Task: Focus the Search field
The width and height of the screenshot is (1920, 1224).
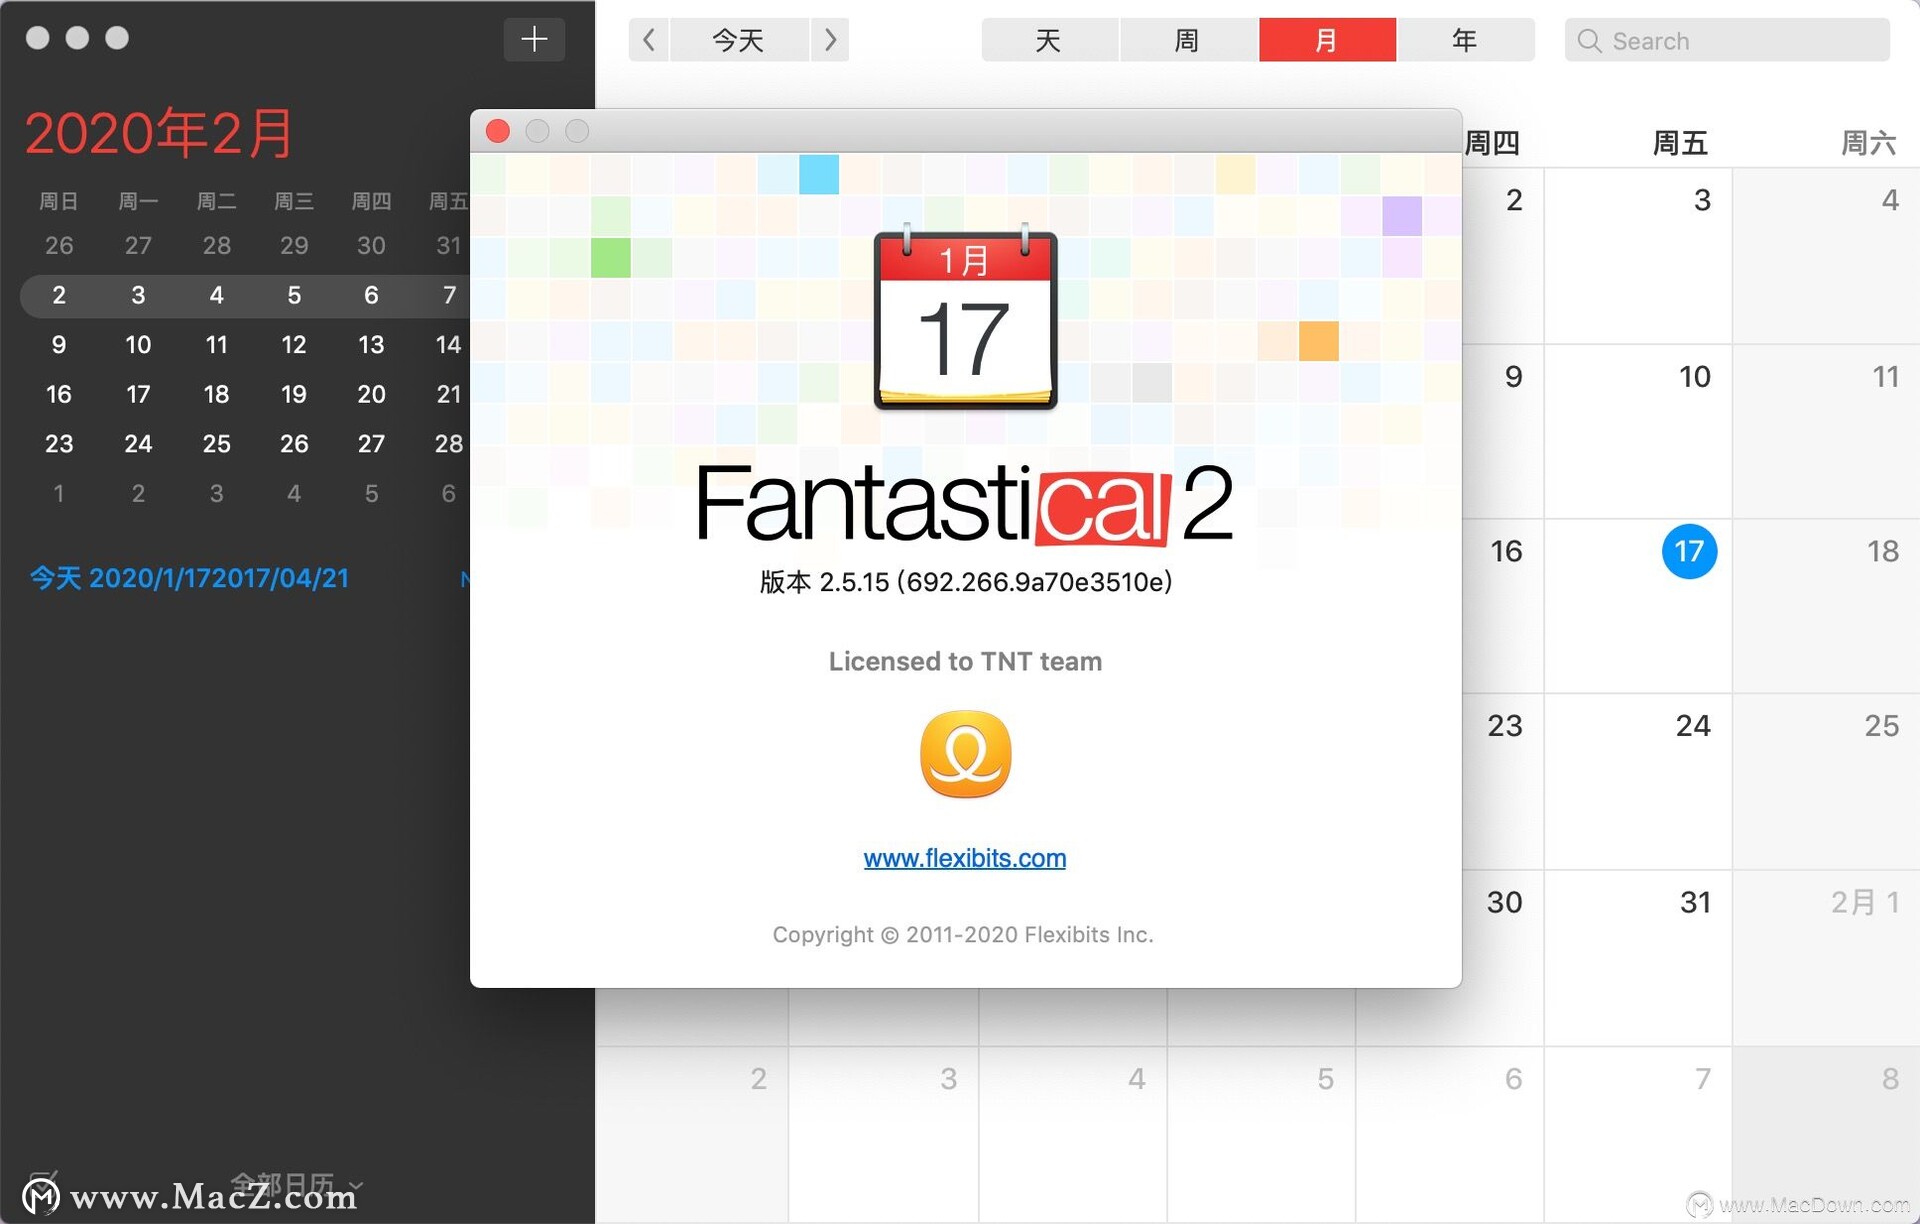Action: (1727, 40)
